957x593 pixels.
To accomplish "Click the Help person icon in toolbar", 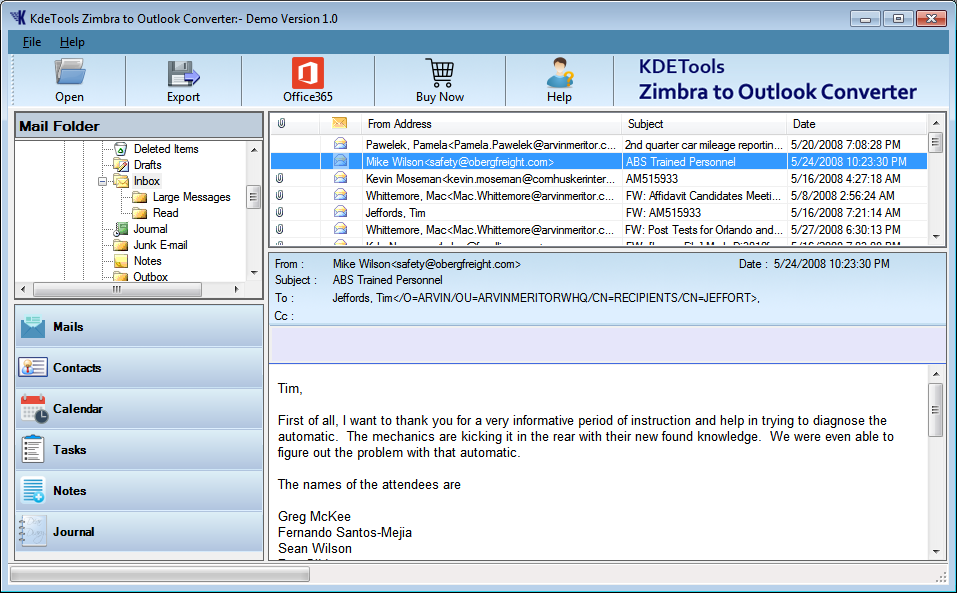I will point(559,73).
